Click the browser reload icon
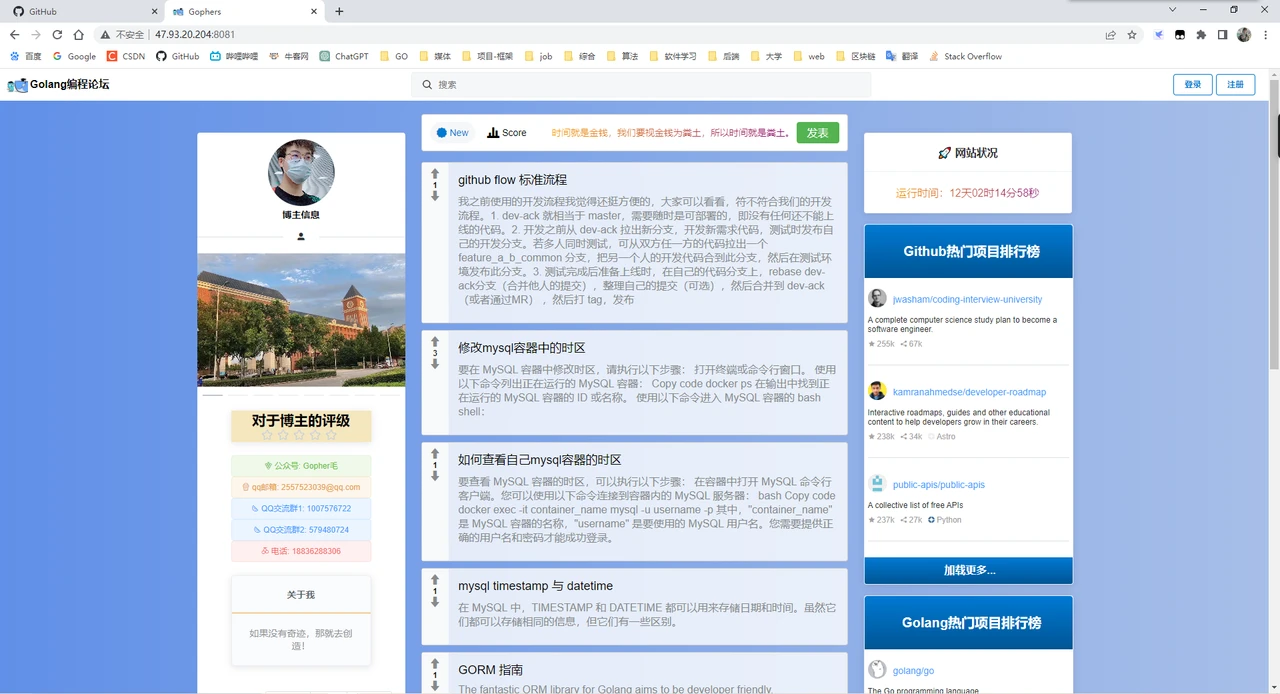 pos(57,34)
